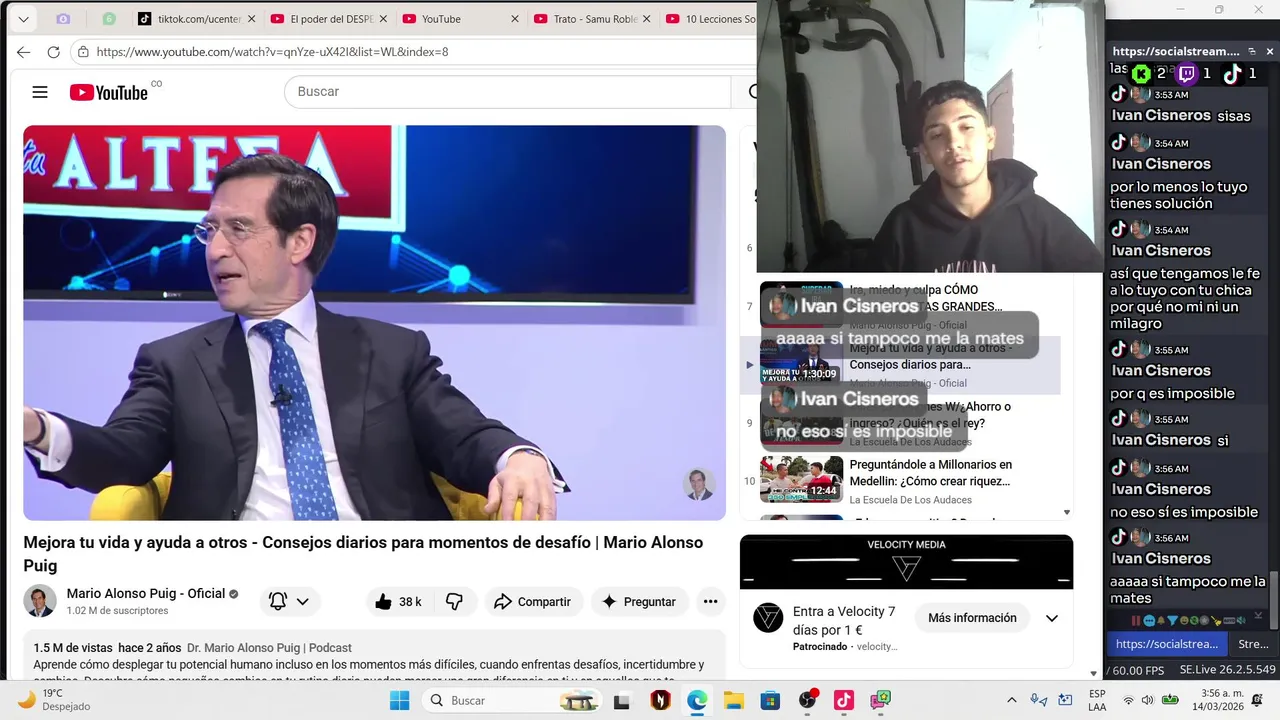1280x720 pixels.
Task: Dislike the video
Action: tap(454, 601)
